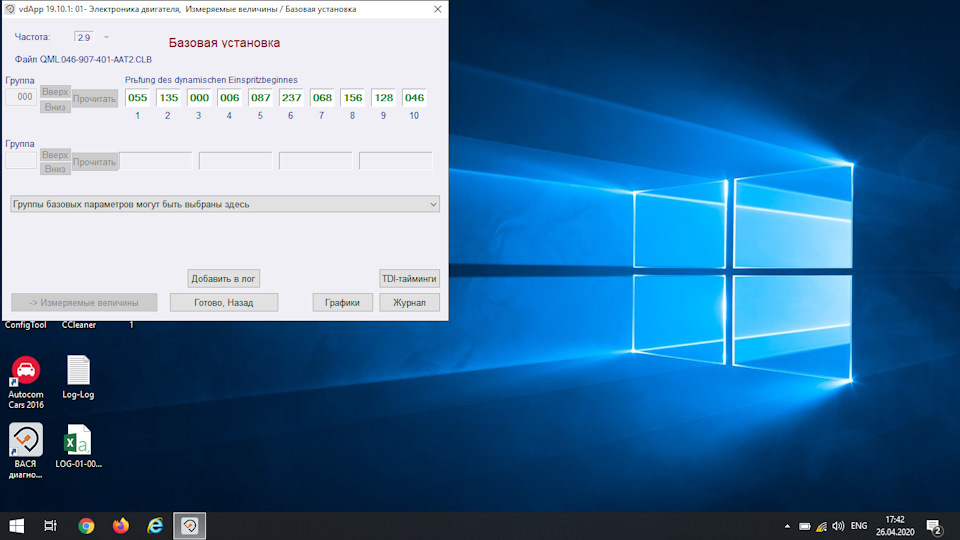Switch ENG input language indicator

(x=859, y=526)
